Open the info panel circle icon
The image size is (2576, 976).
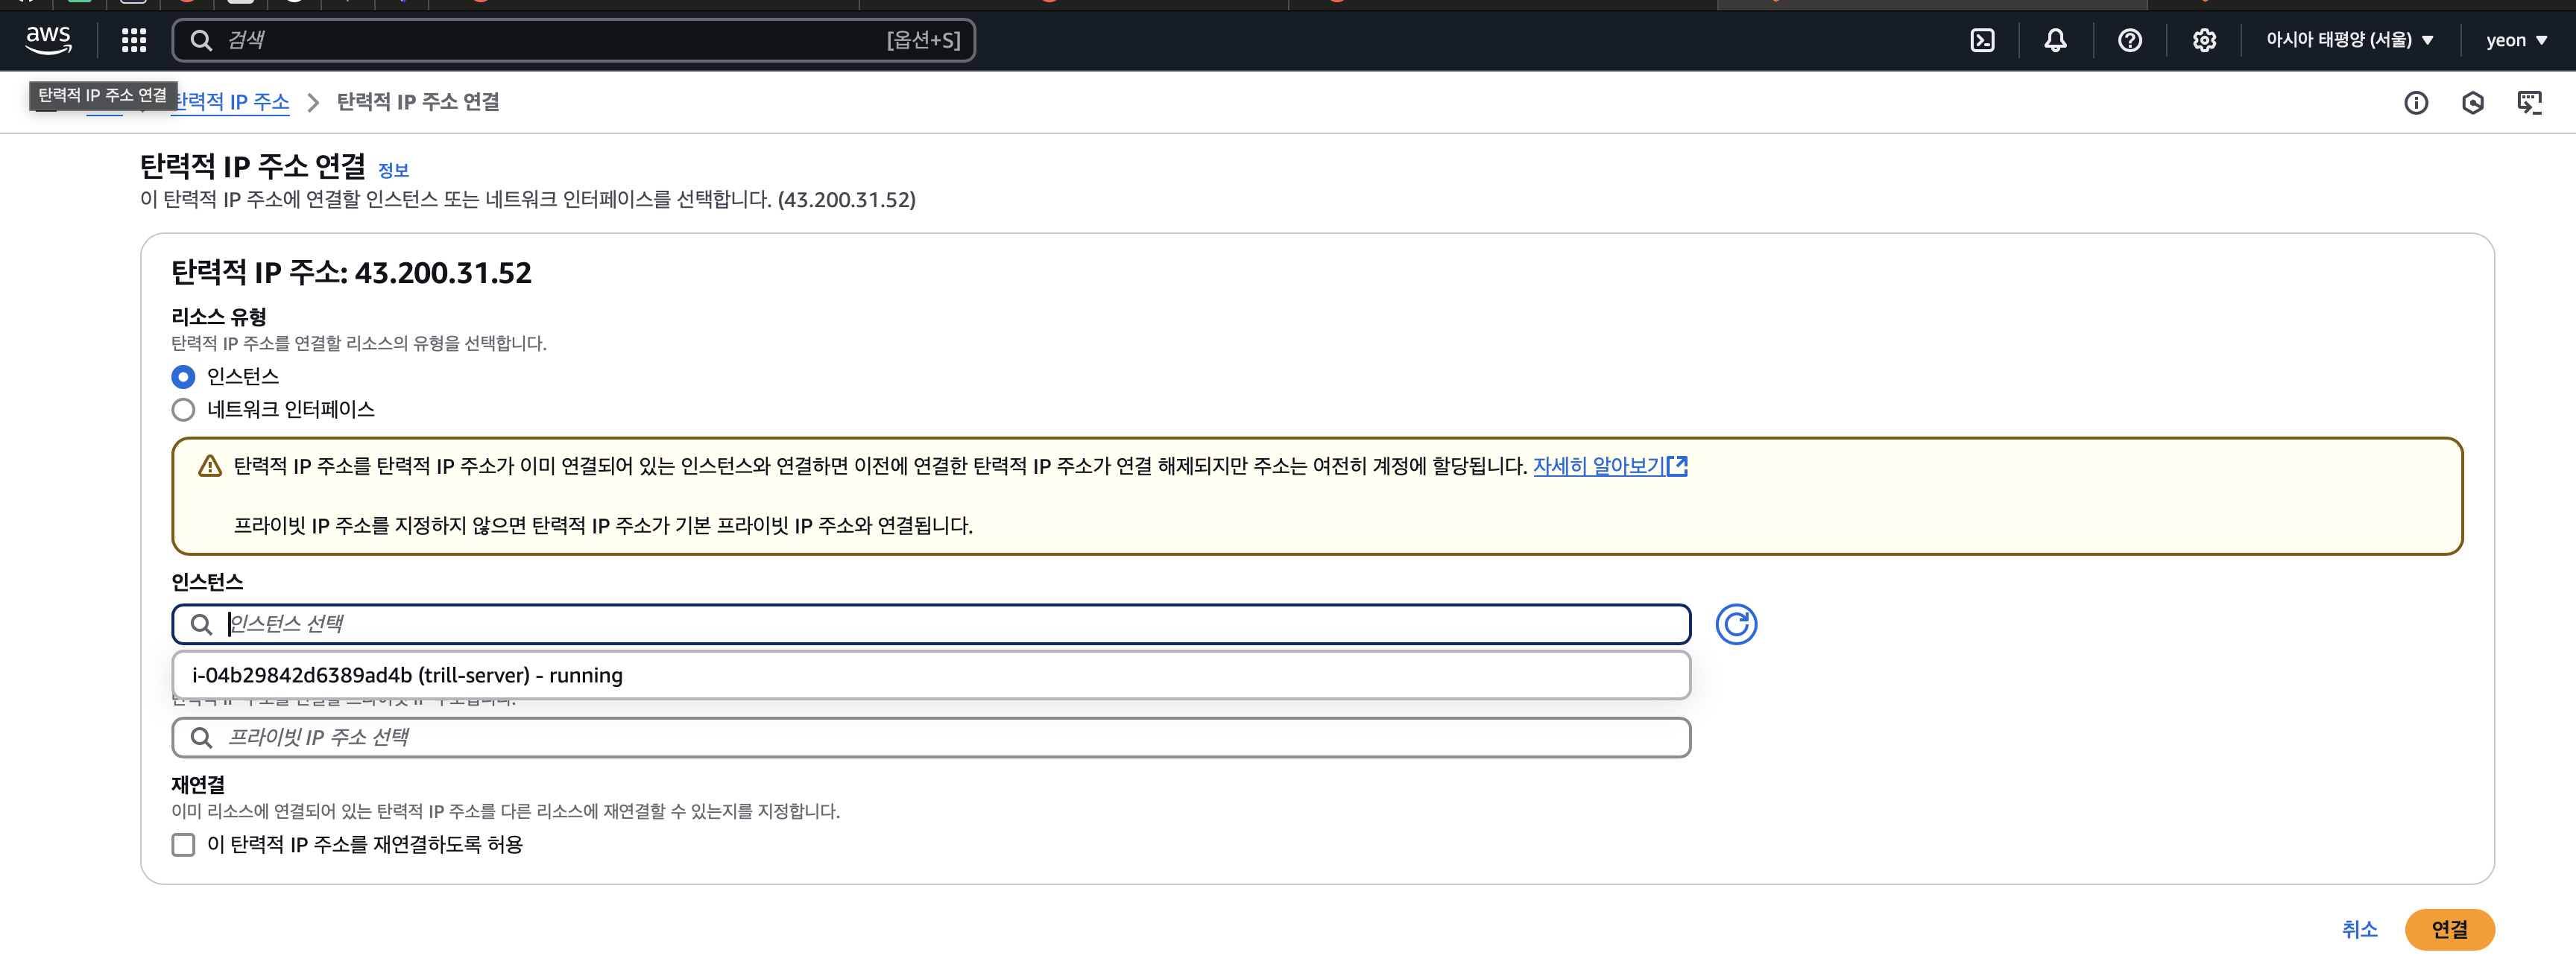[x=2415, y=102]
